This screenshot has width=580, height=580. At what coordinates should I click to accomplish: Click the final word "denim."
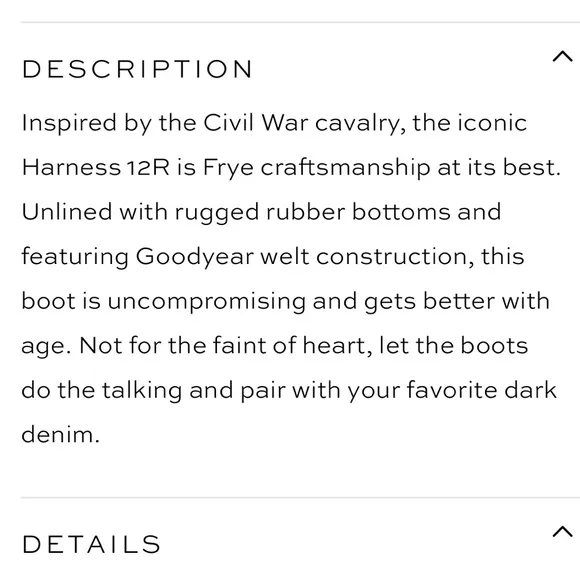pos(61,434)
